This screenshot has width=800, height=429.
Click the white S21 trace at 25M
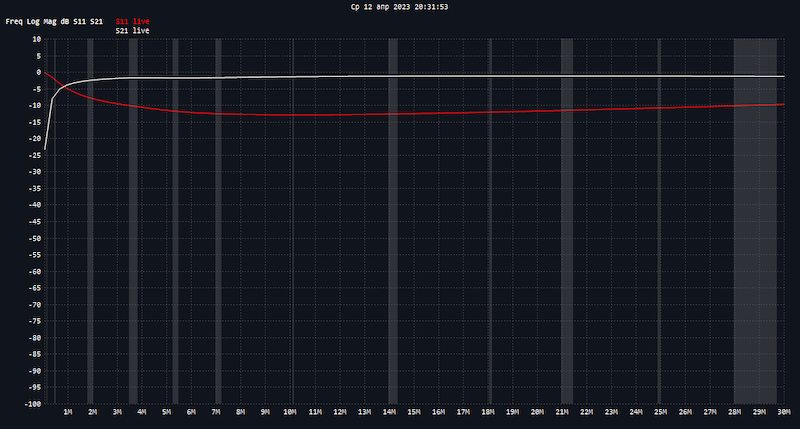[x=660, y=76]
